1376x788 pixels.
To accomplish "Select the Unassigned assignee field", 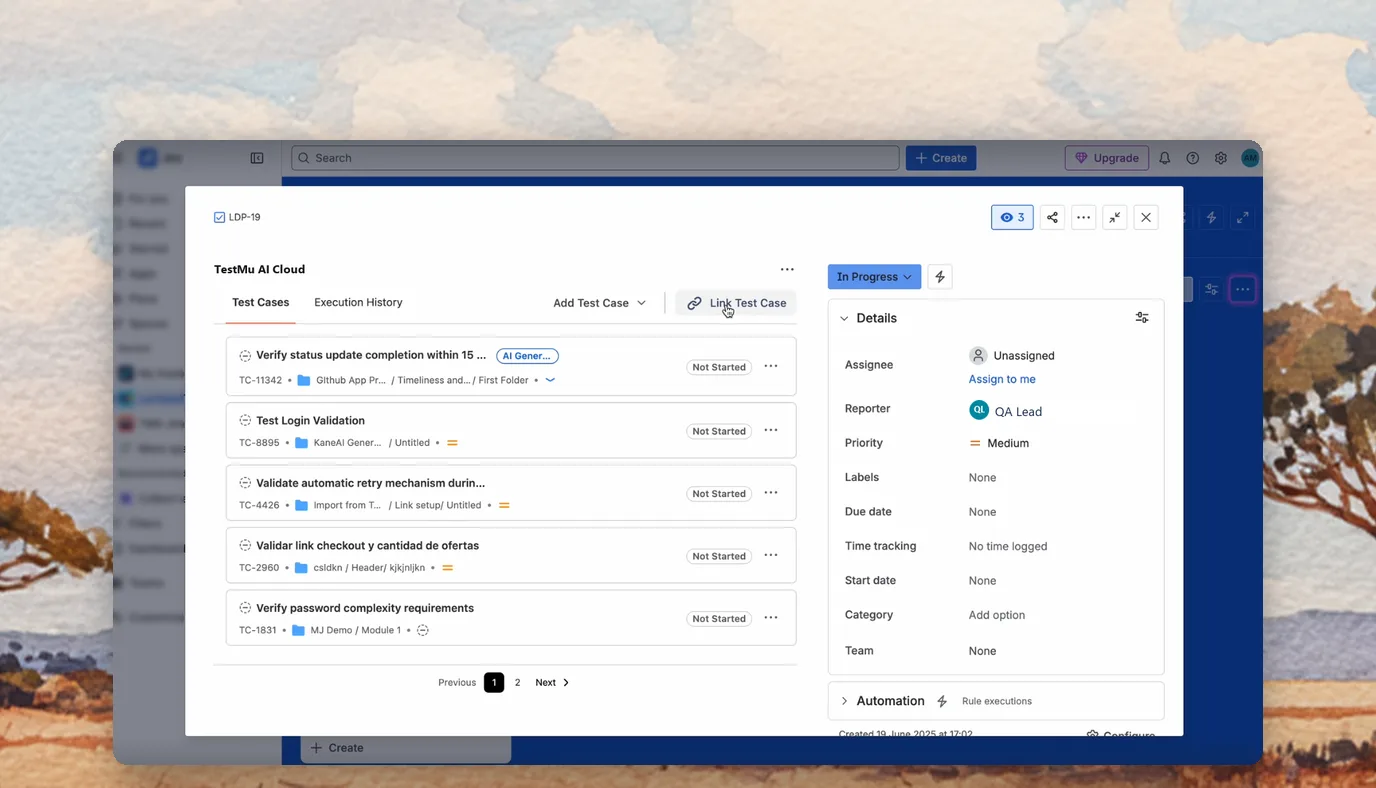I will [1013, 355].
